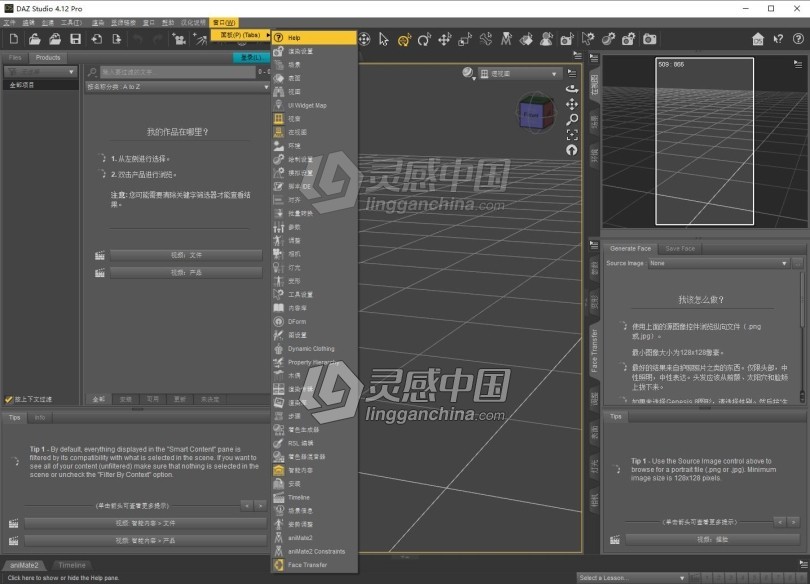Click the search magnifier icon in Products

point(92,72)
